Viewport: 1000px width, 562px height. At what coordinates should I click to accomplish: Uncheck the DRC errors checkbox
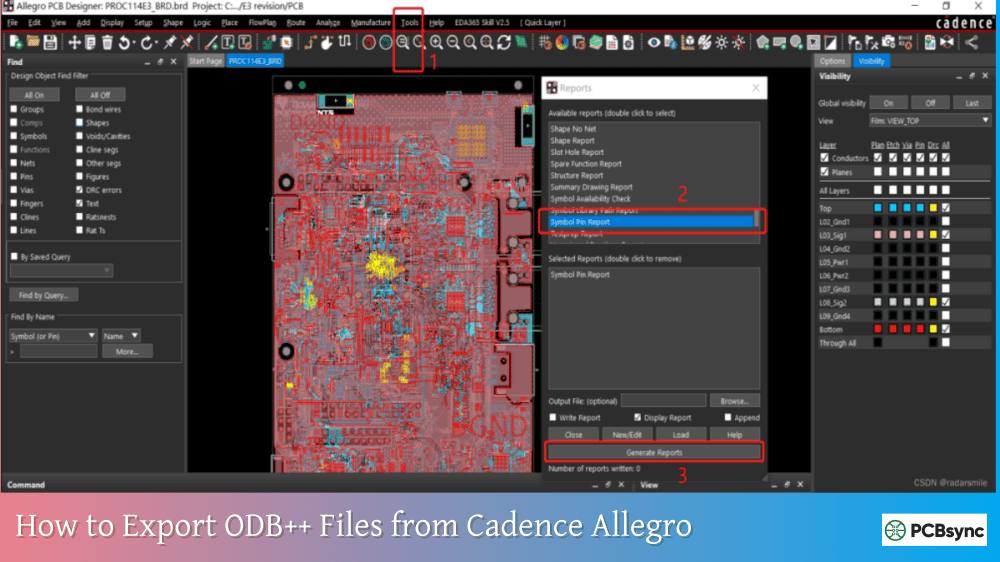79,190
